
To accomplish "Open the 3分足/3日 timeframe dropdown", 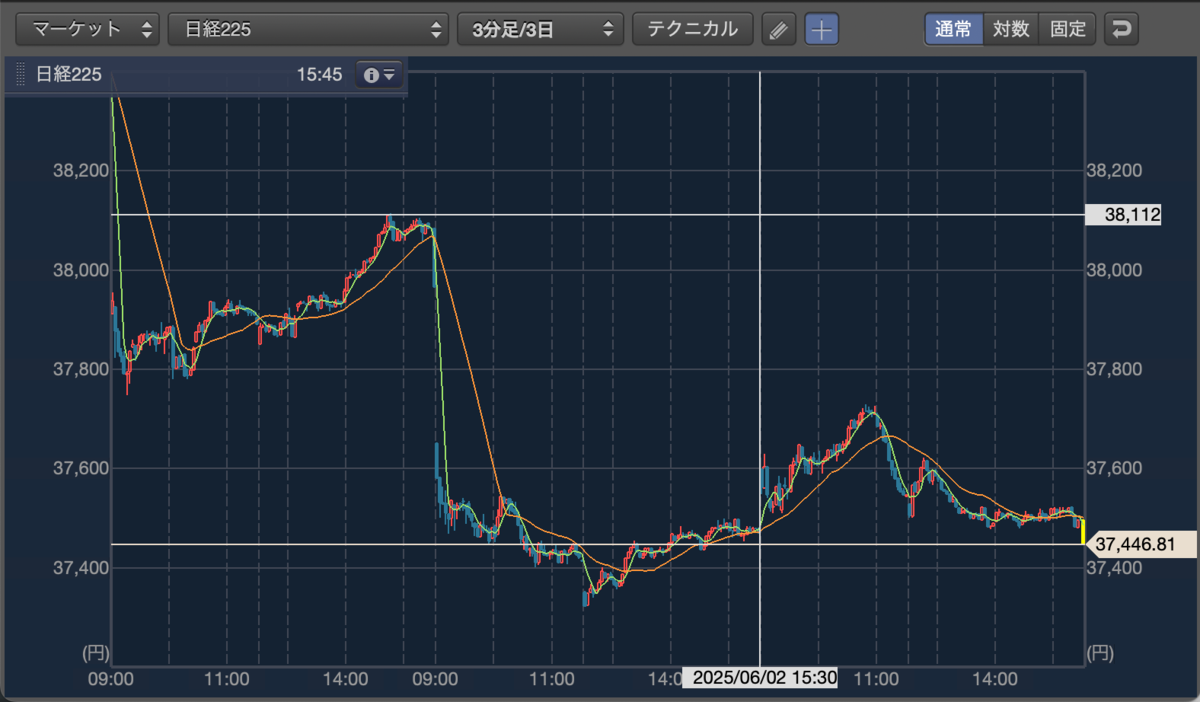I will (x=540, y=29).
